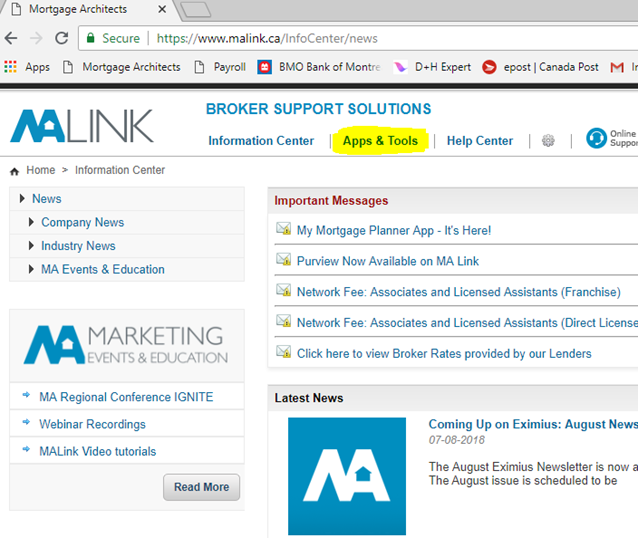
Task: Click envelope icon beside My Mortgage Planner App
Action: tap(284, 228)
